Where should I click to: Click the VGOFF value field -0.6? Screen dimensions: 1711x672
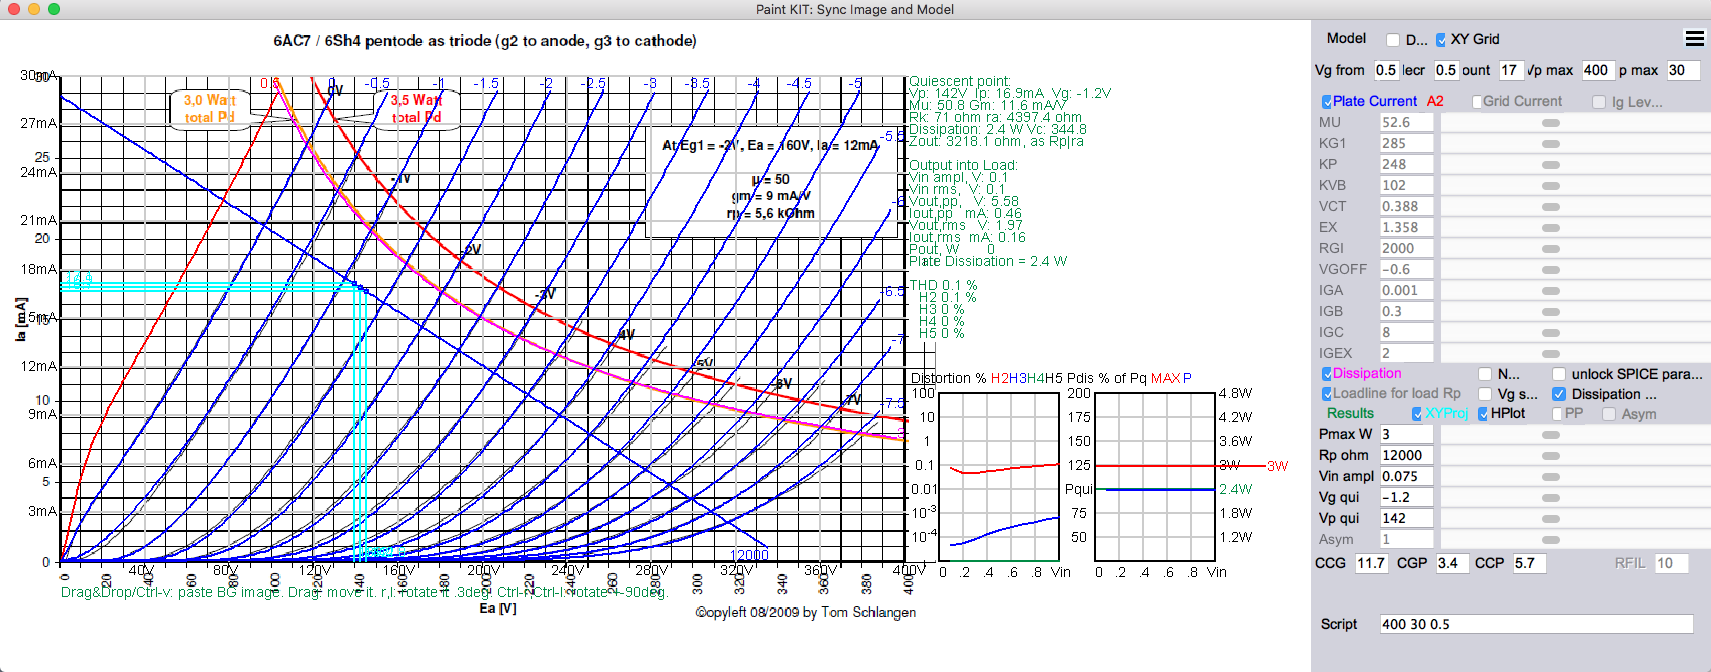point(1406,269)
